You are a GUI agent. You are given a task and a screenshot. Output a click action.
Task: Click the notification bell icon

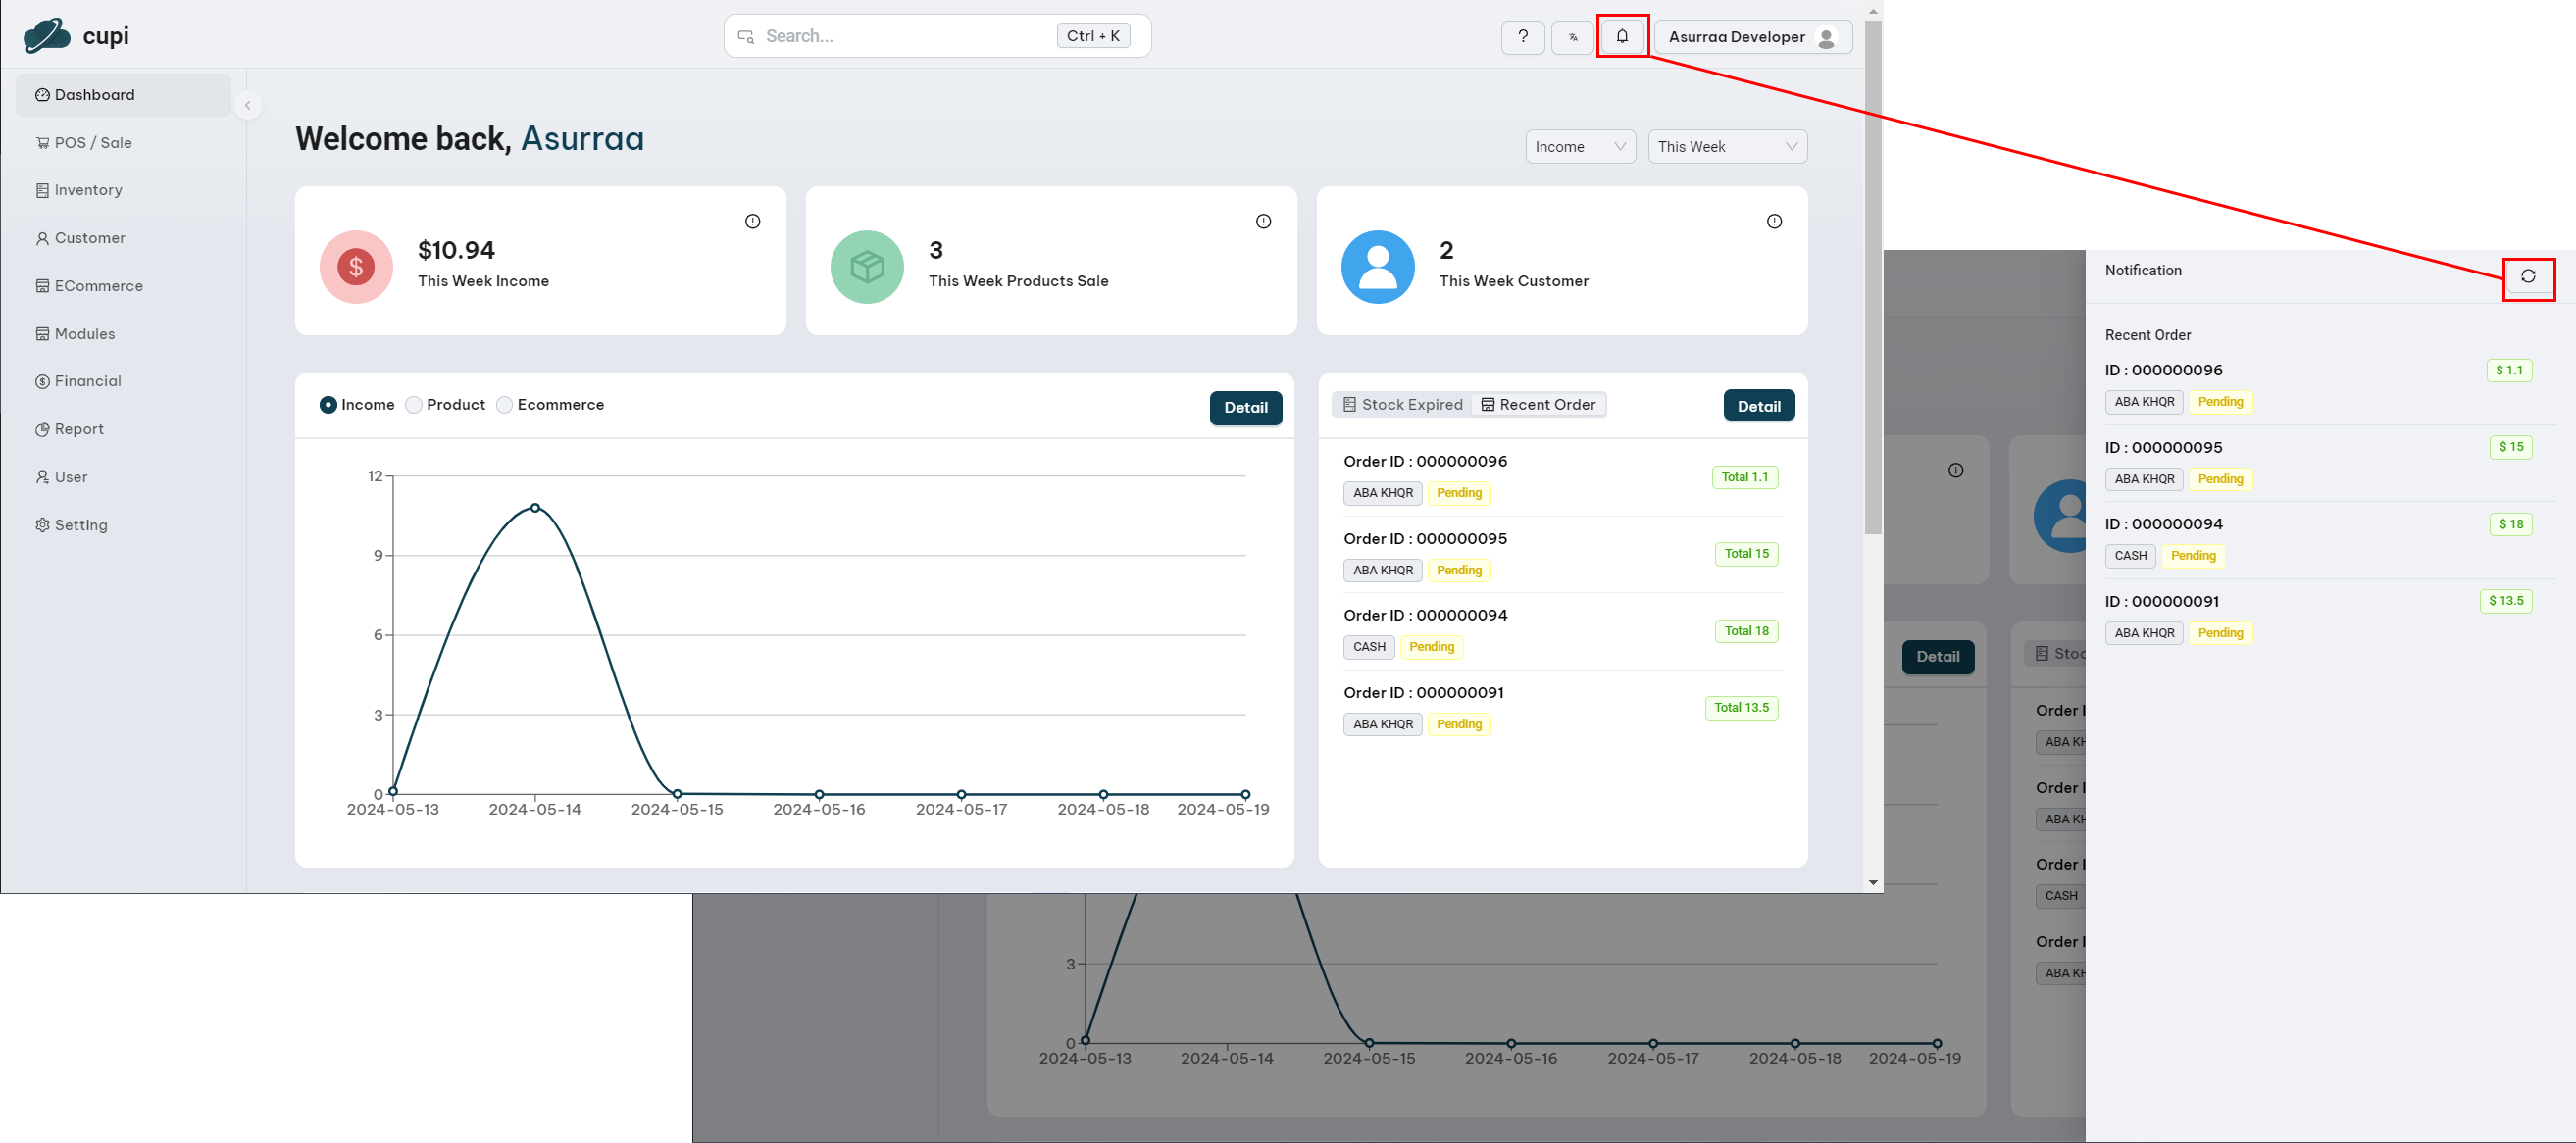pyautogui.click(x=1621, y=37)
